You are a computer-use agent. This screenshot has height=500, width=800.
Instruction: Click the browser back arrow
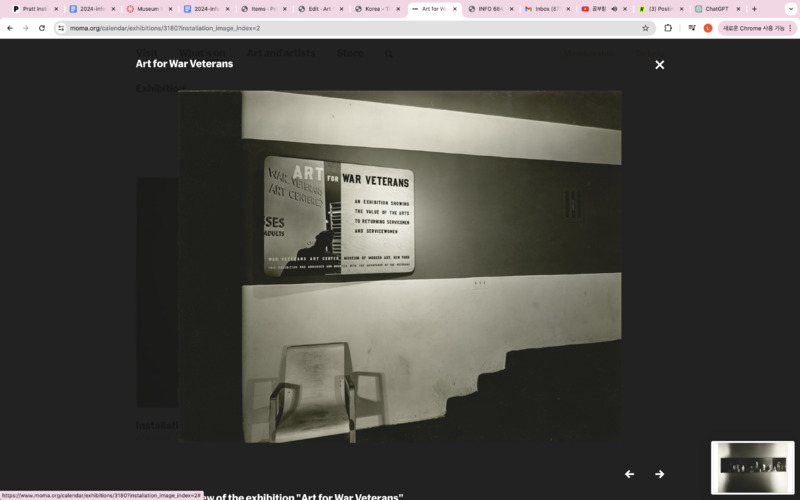click(x=10, y=28)
